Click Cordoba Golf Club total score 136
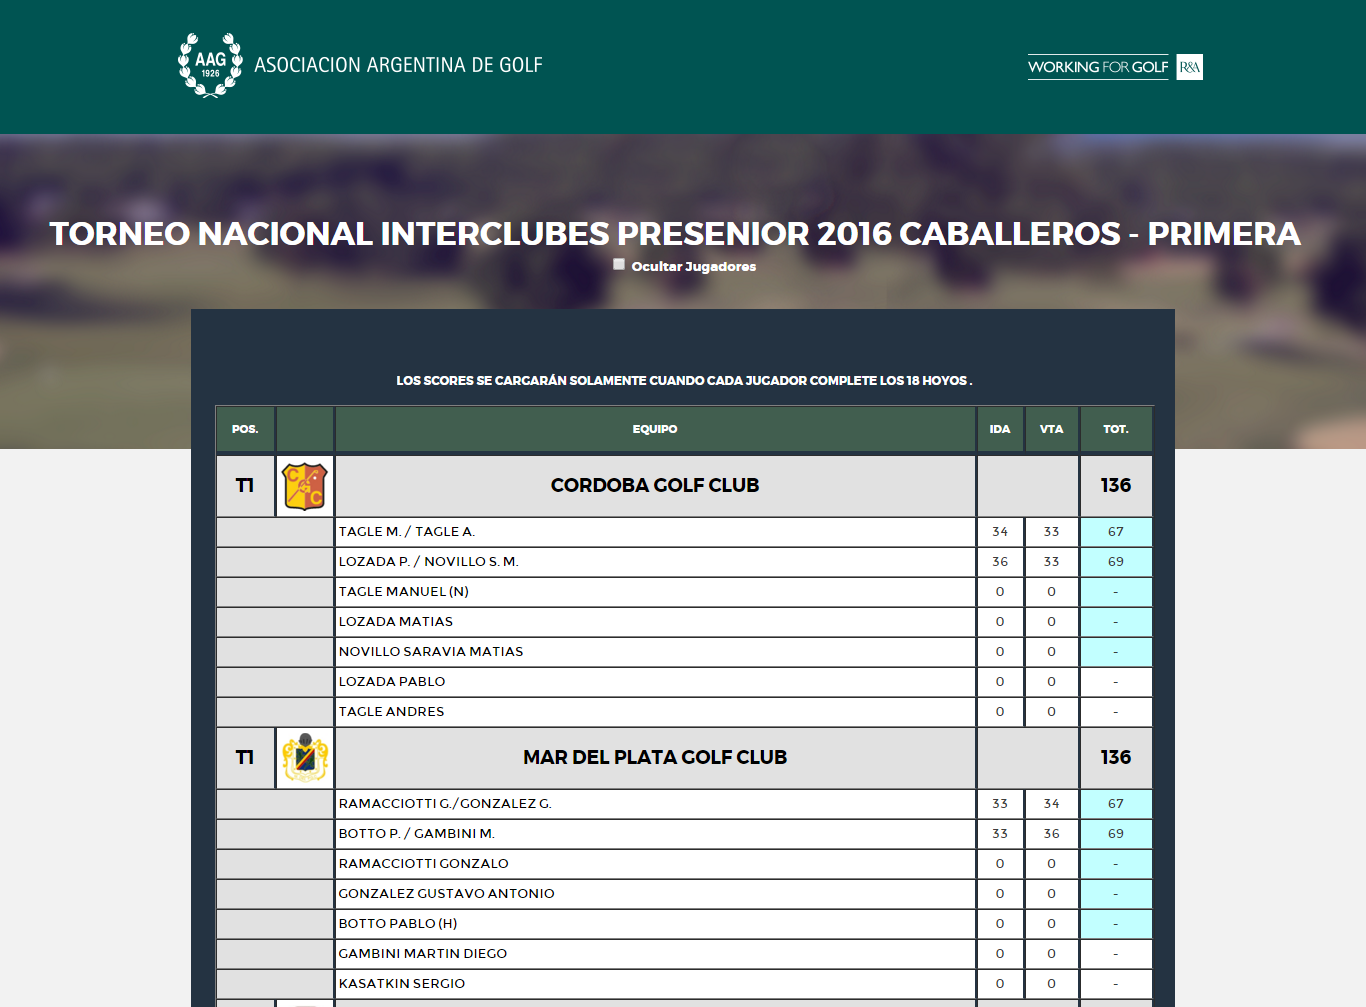The width and height of the screenshot is (1366, 1007). [x=1116, y=486]
